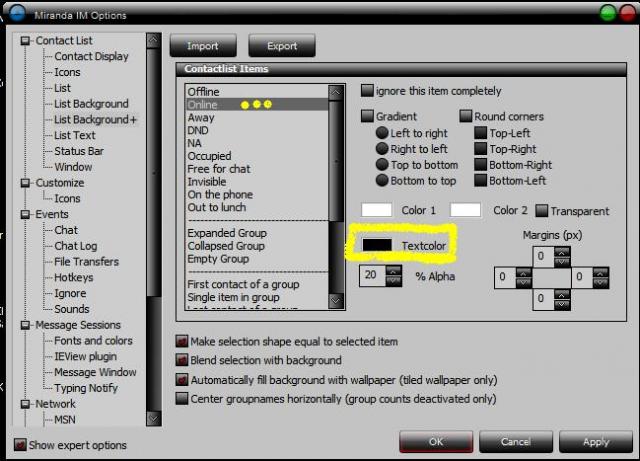
Task: Open the List Background+ page
Action: [96, 120]
